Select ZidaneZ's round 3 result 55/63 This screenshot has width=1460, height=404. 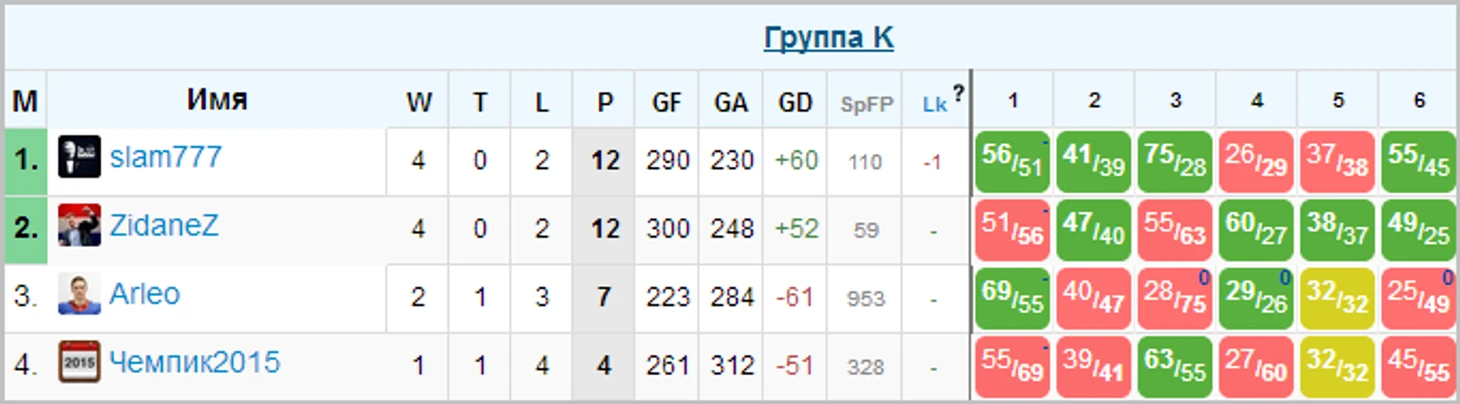(x=1175, y=230)
